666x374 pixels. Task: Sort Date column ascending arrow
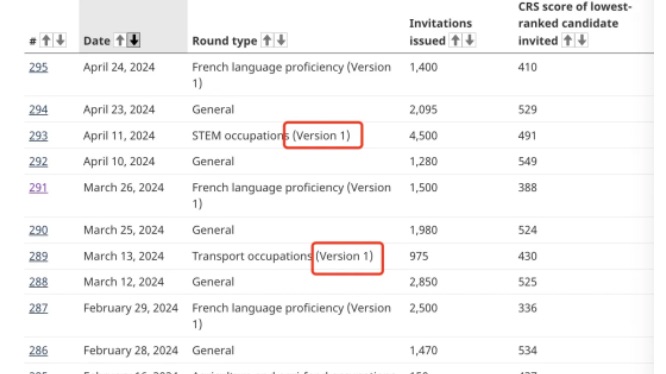coord(120,40)
